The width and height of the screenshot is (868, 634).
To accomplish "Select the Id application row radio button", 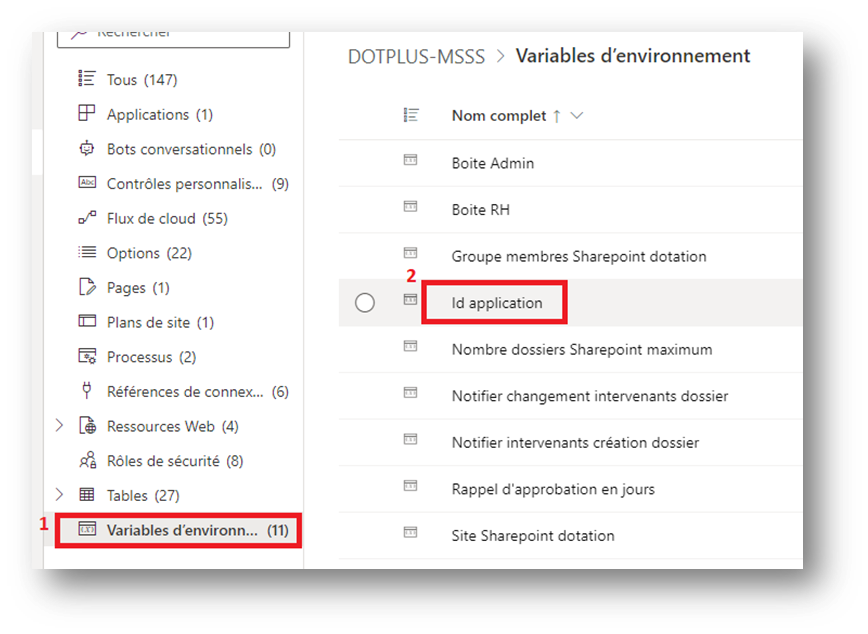I will pyautogui.click(x=365, y=303).
